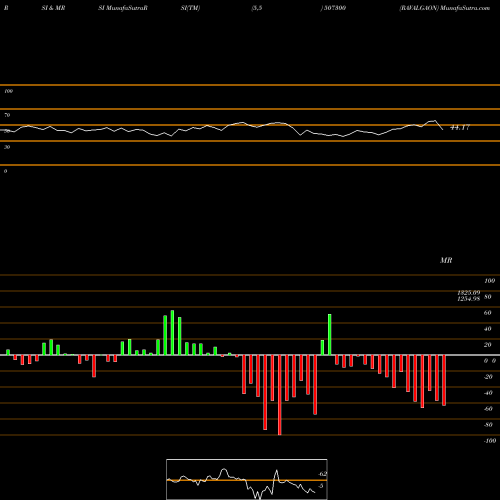Click the MR axis -60 label
This screenshot has height=500, width=500.
[488, 409]
